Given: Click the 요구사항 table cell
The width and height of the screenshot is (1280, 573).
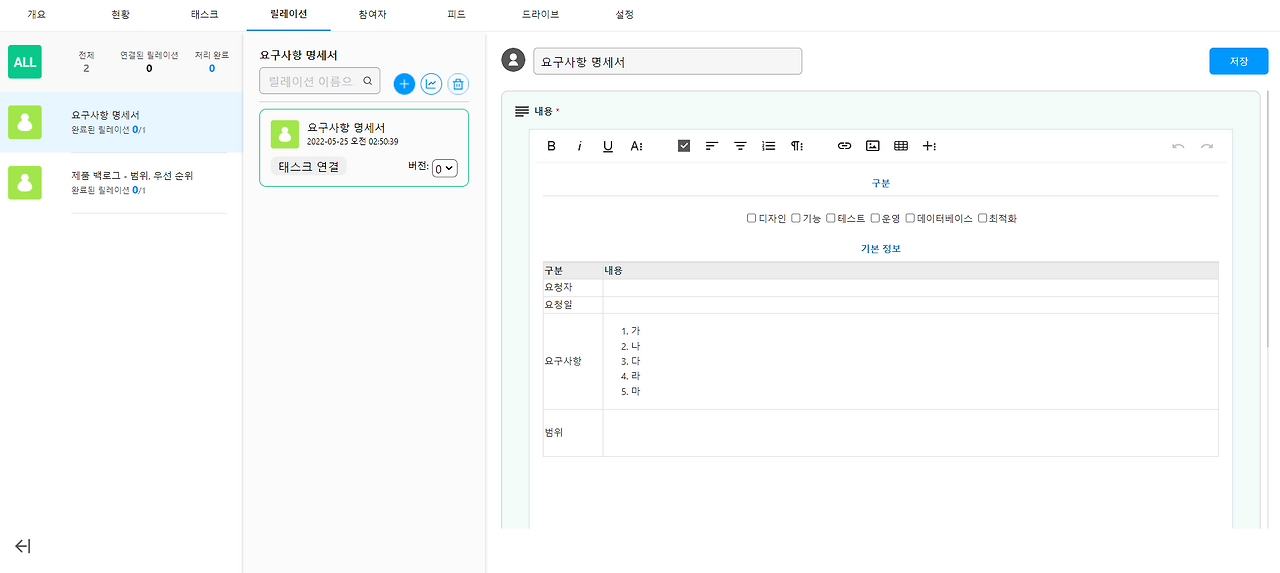Looking at the screenshot, I should point(573,361).
